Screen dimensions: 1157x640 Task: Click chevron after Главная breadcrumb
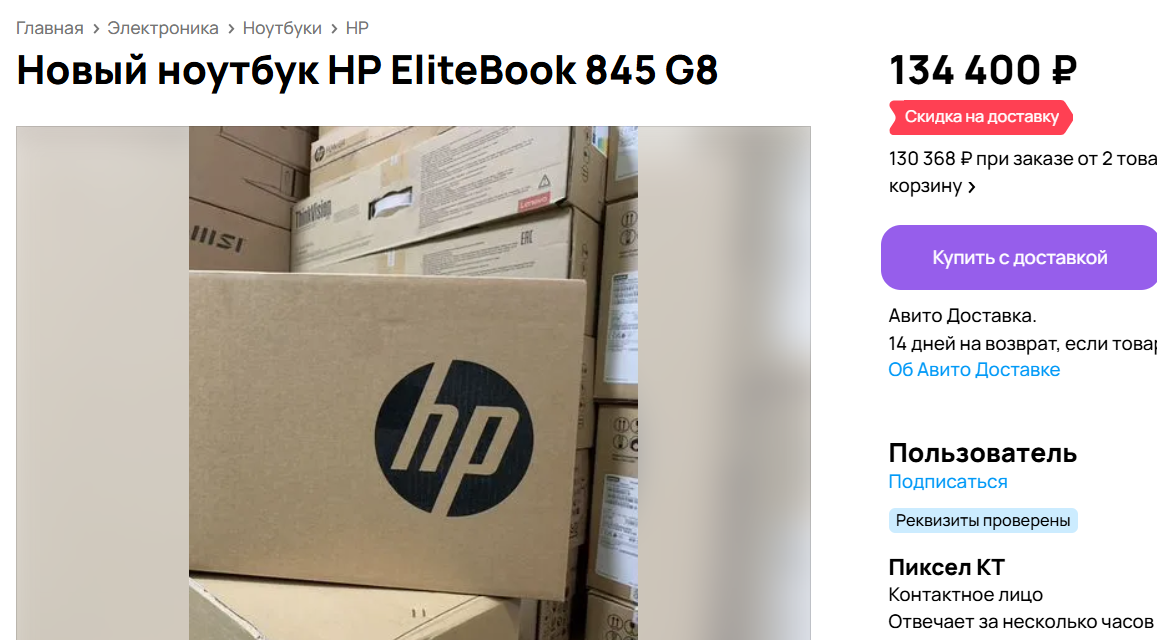pyautogui.click(x=96, y=29)
